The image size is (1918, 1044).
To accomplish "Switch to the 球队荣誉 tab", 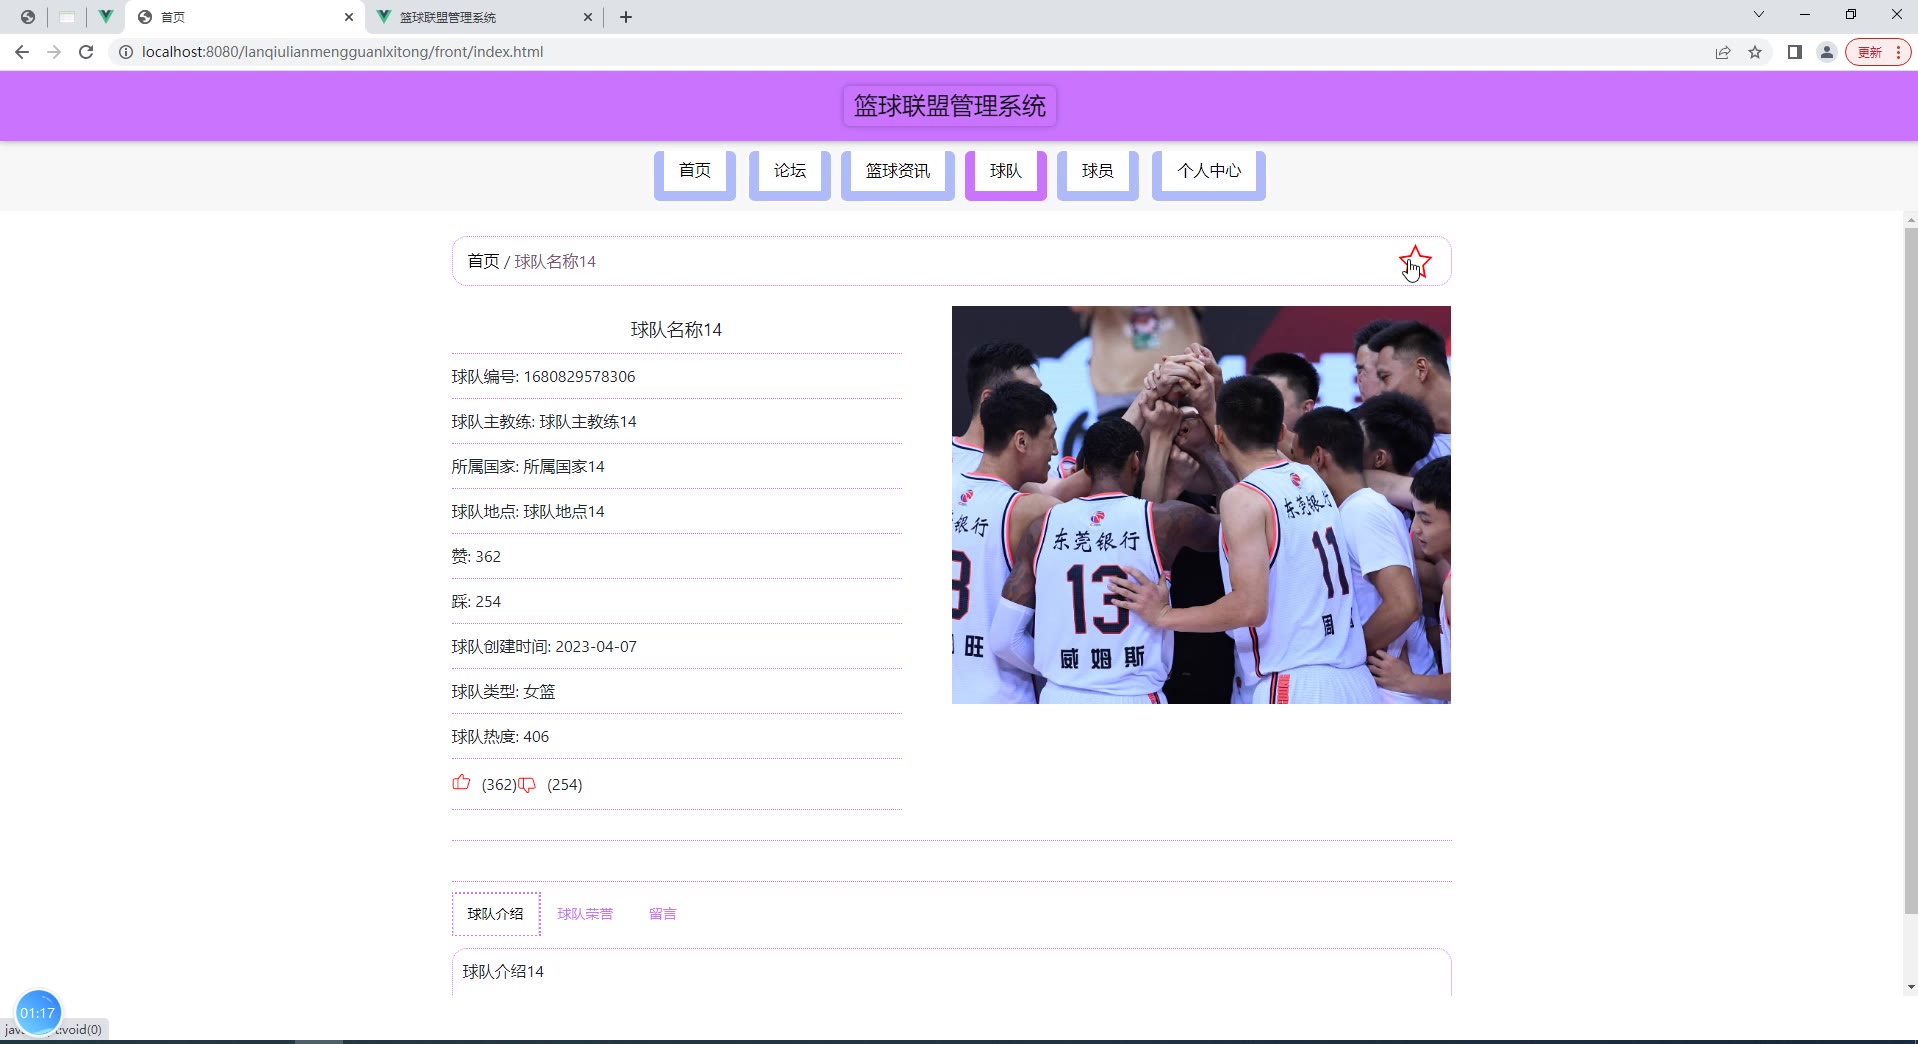I will point(585,914).
